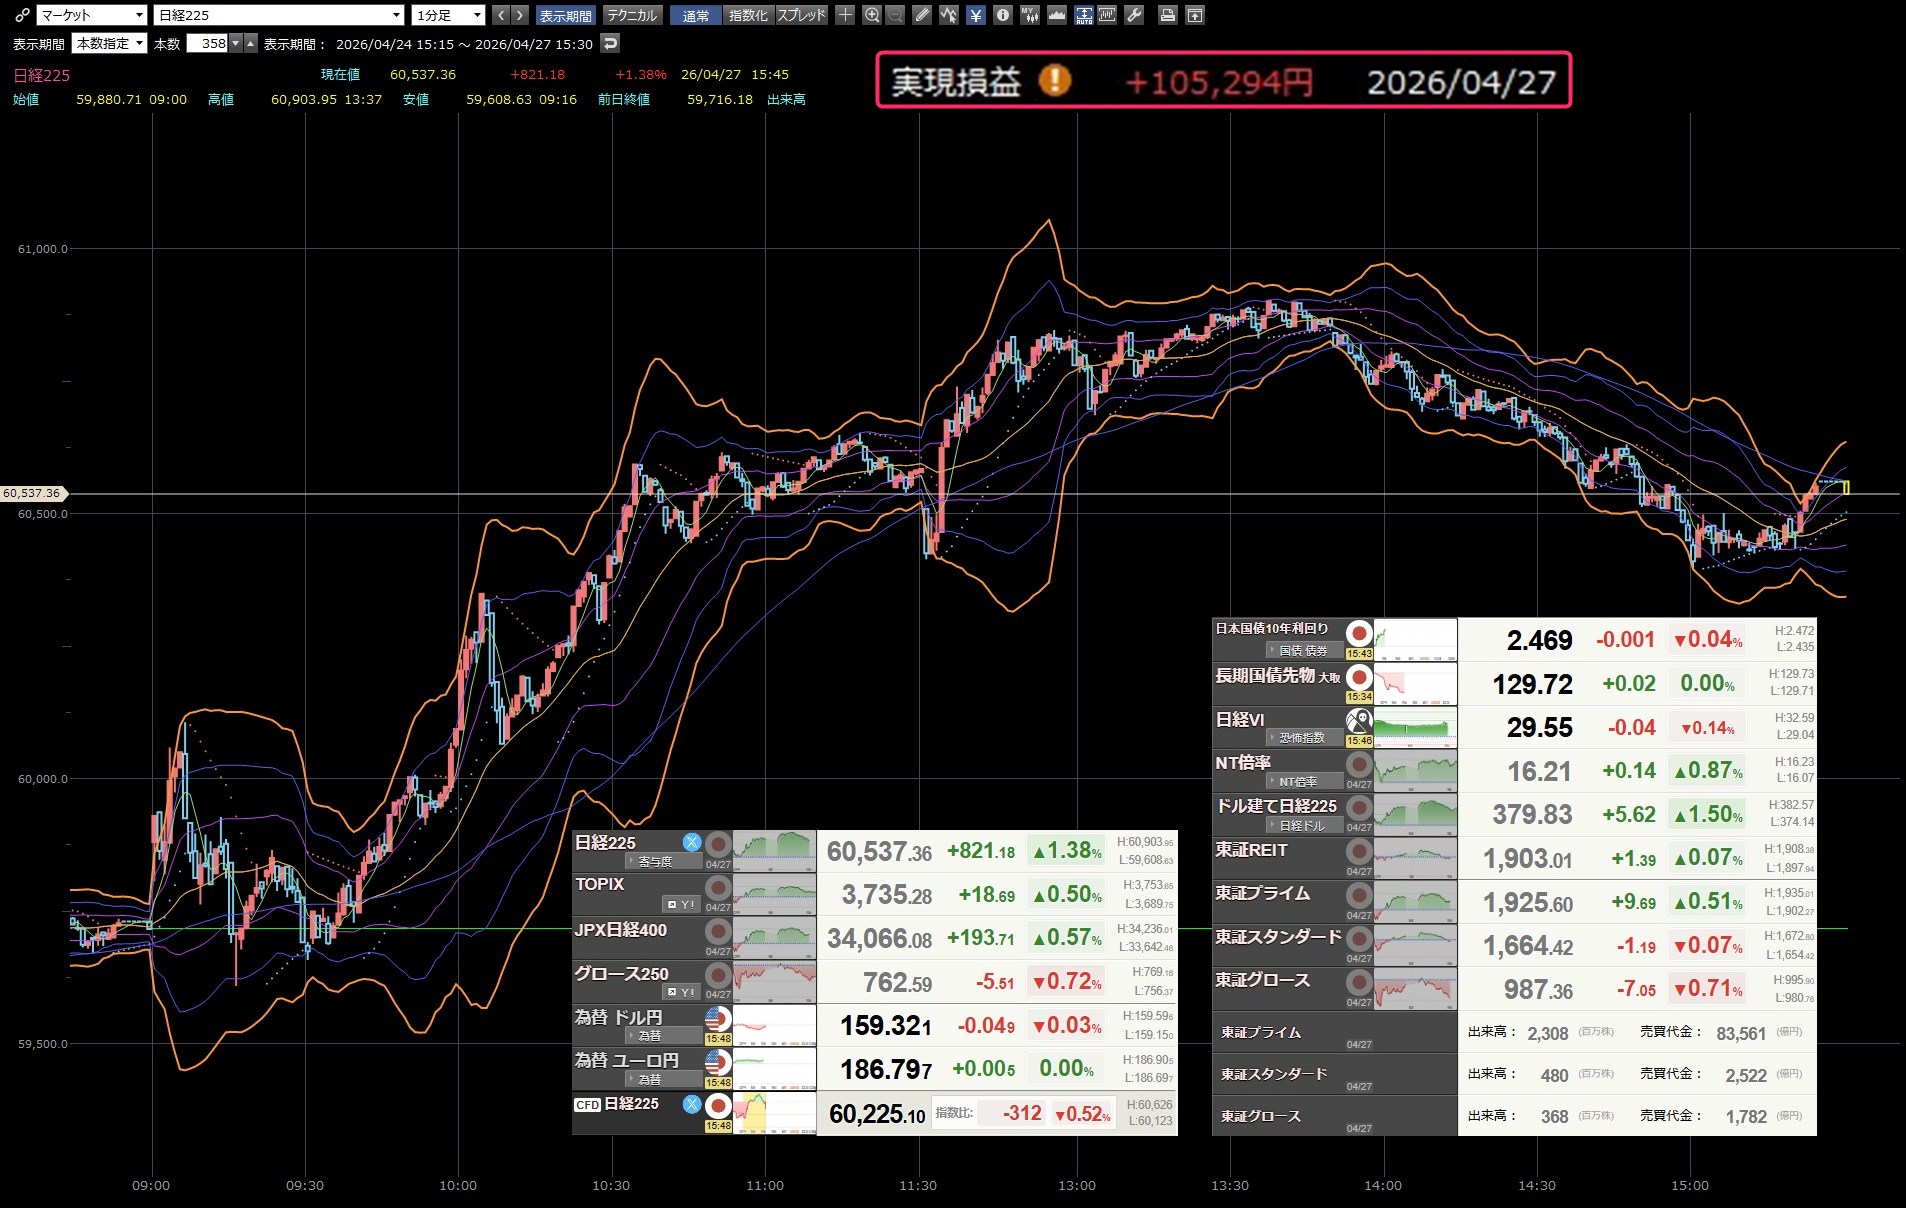
Task: Select the 表示期間 tab
Action: 565,15
